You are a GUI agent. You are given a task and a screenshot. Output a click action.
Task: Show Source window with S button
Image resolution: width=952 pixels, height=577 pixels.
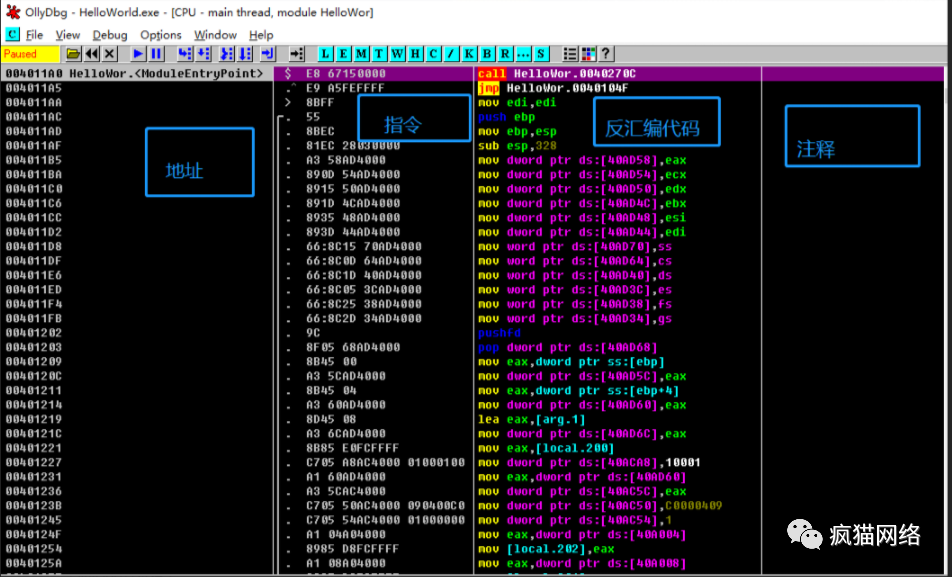(541, 54)
